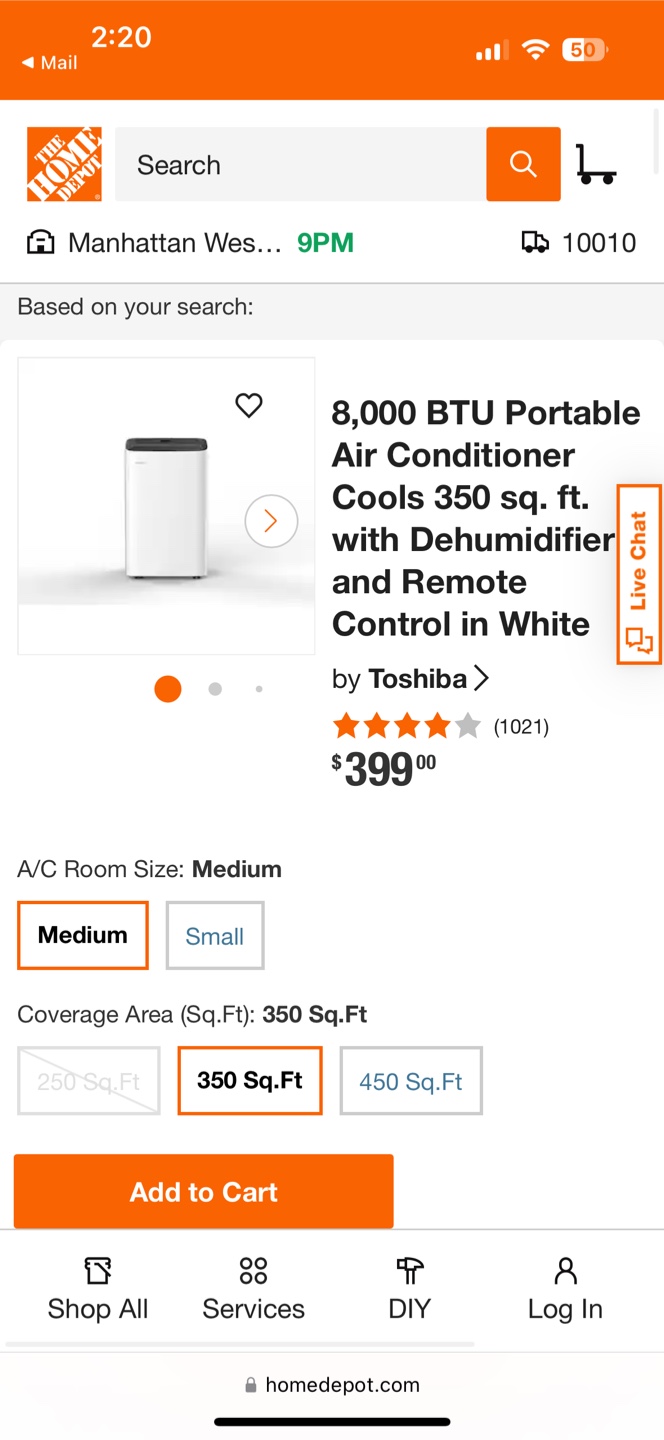Show next product image arrow
664x1440 pixels.
(x=271, y=521)
